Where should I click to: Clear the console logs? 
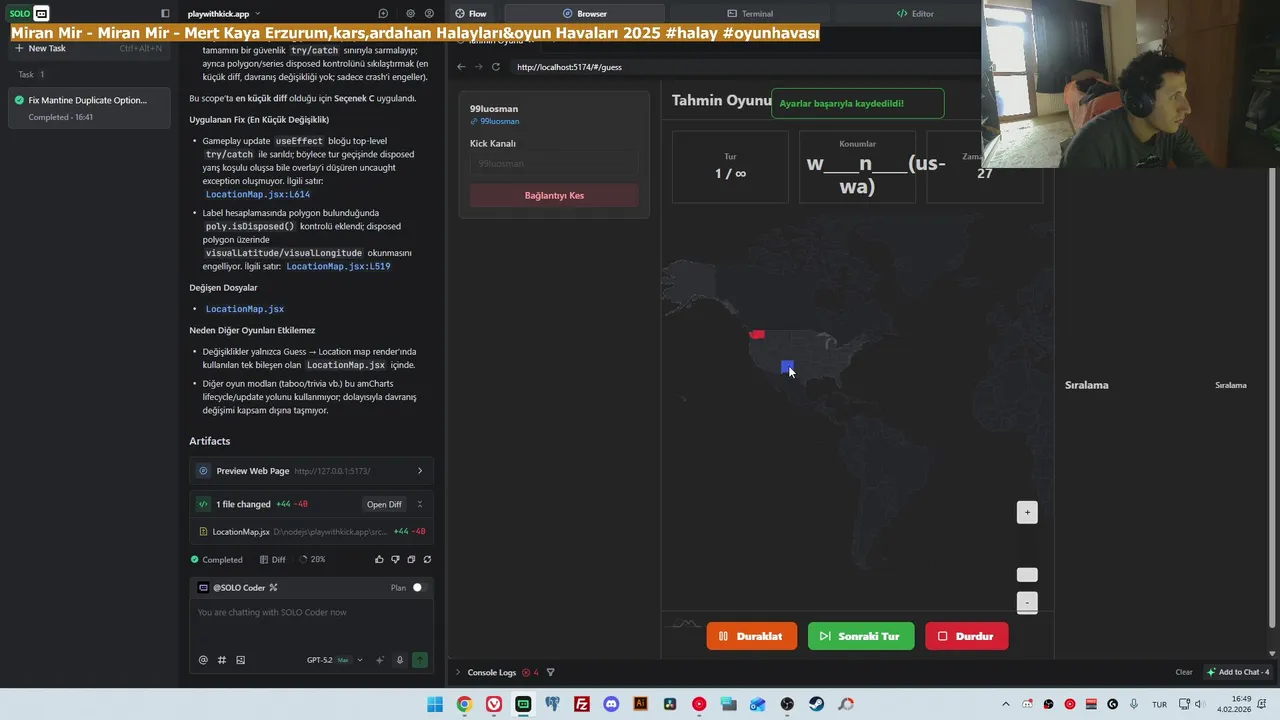(1184, 672)
